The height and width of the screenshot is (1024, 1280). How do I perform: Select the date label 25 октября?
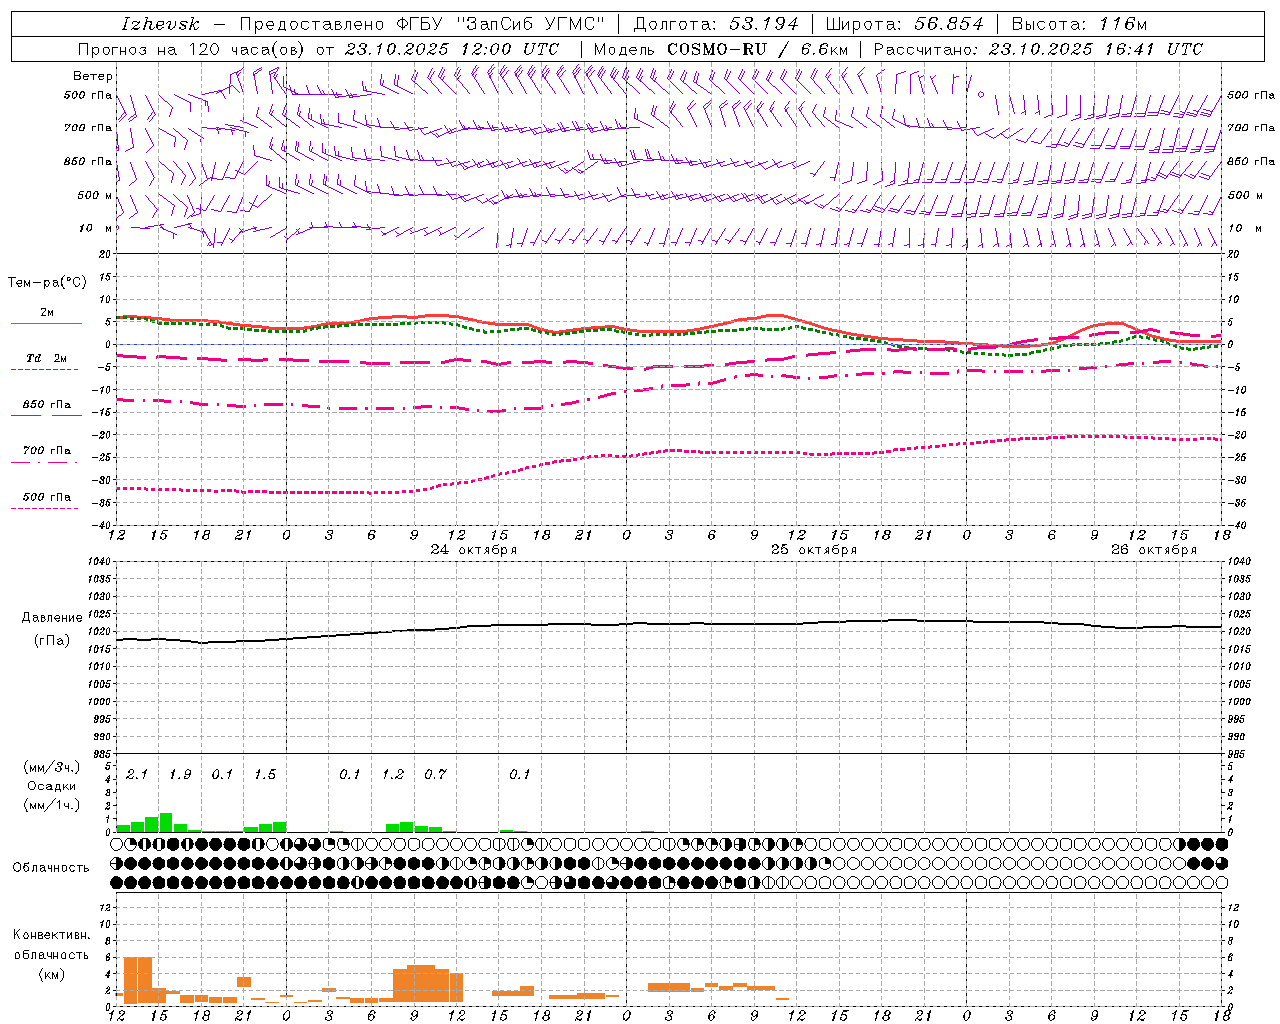click(x=814, y=550)
